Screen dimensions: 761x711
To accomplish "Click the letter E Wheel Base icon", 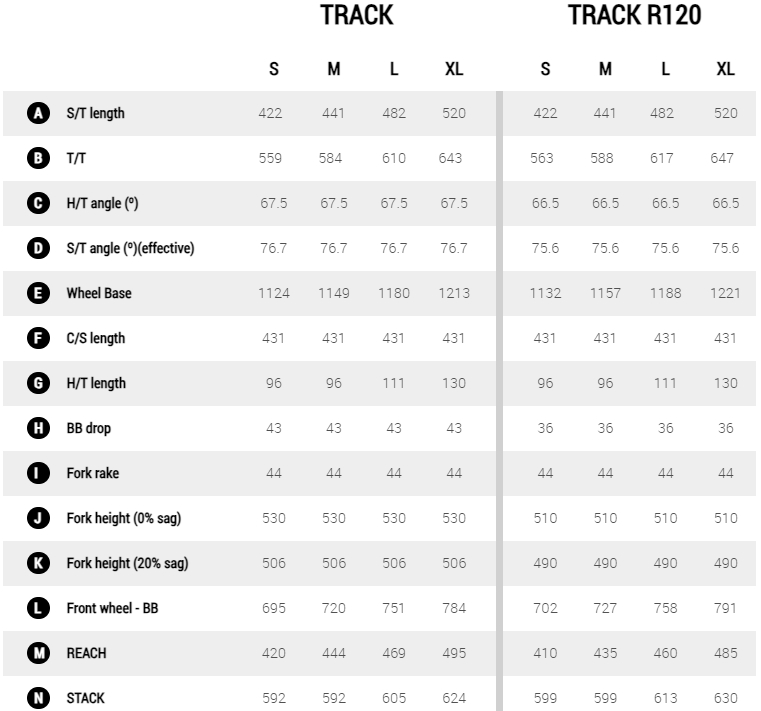I will tap(38, 293).
